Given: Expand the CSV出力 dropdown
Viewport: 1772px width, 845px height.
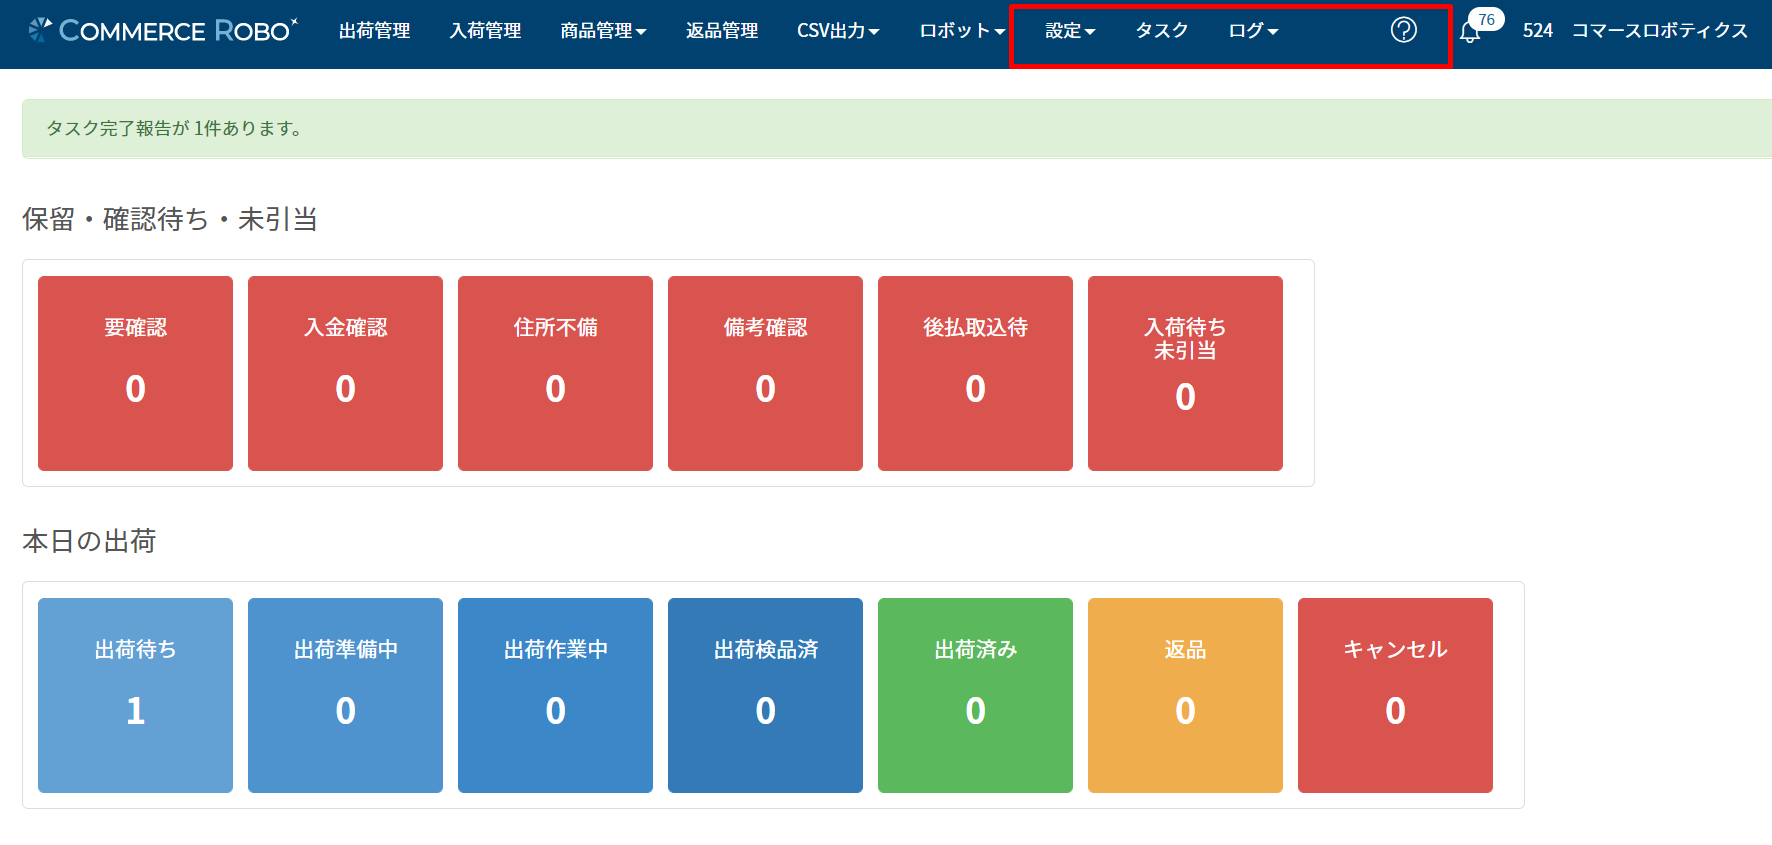Looking at the screenshot, I should (838, 31).
